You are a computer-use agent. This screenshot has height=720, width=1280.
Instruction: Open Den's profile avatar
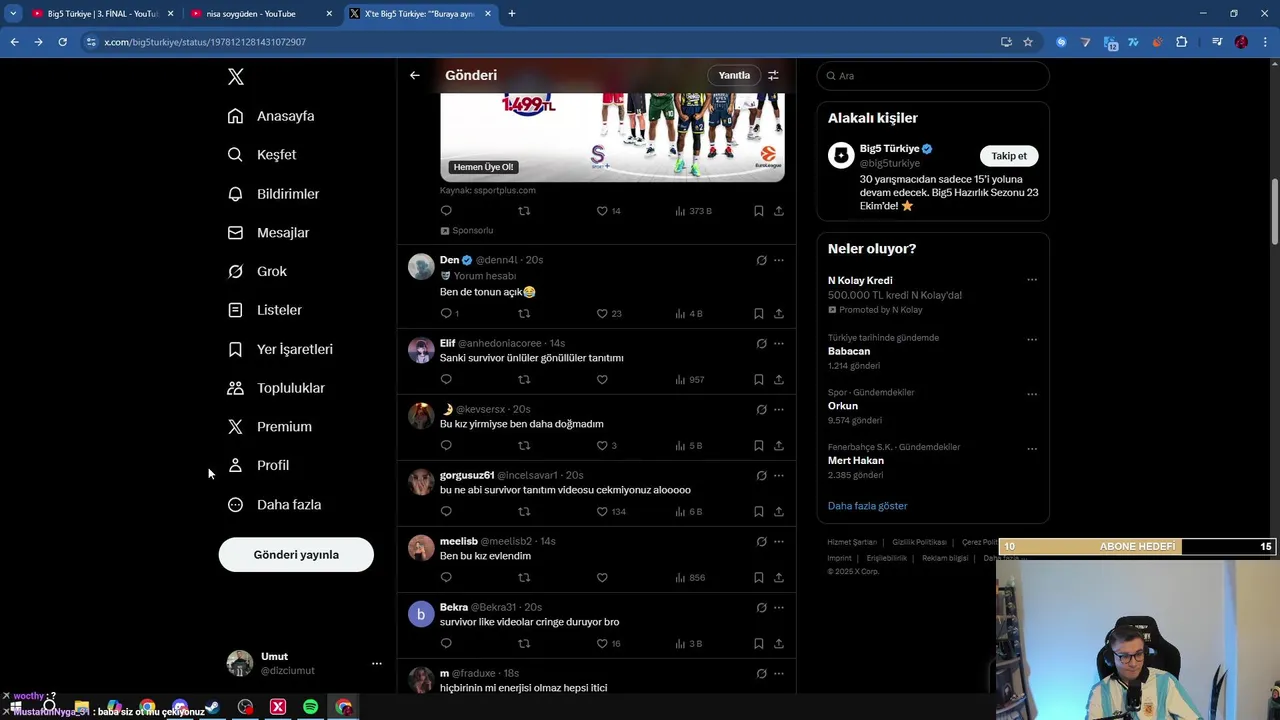click(x=421, y=267)
